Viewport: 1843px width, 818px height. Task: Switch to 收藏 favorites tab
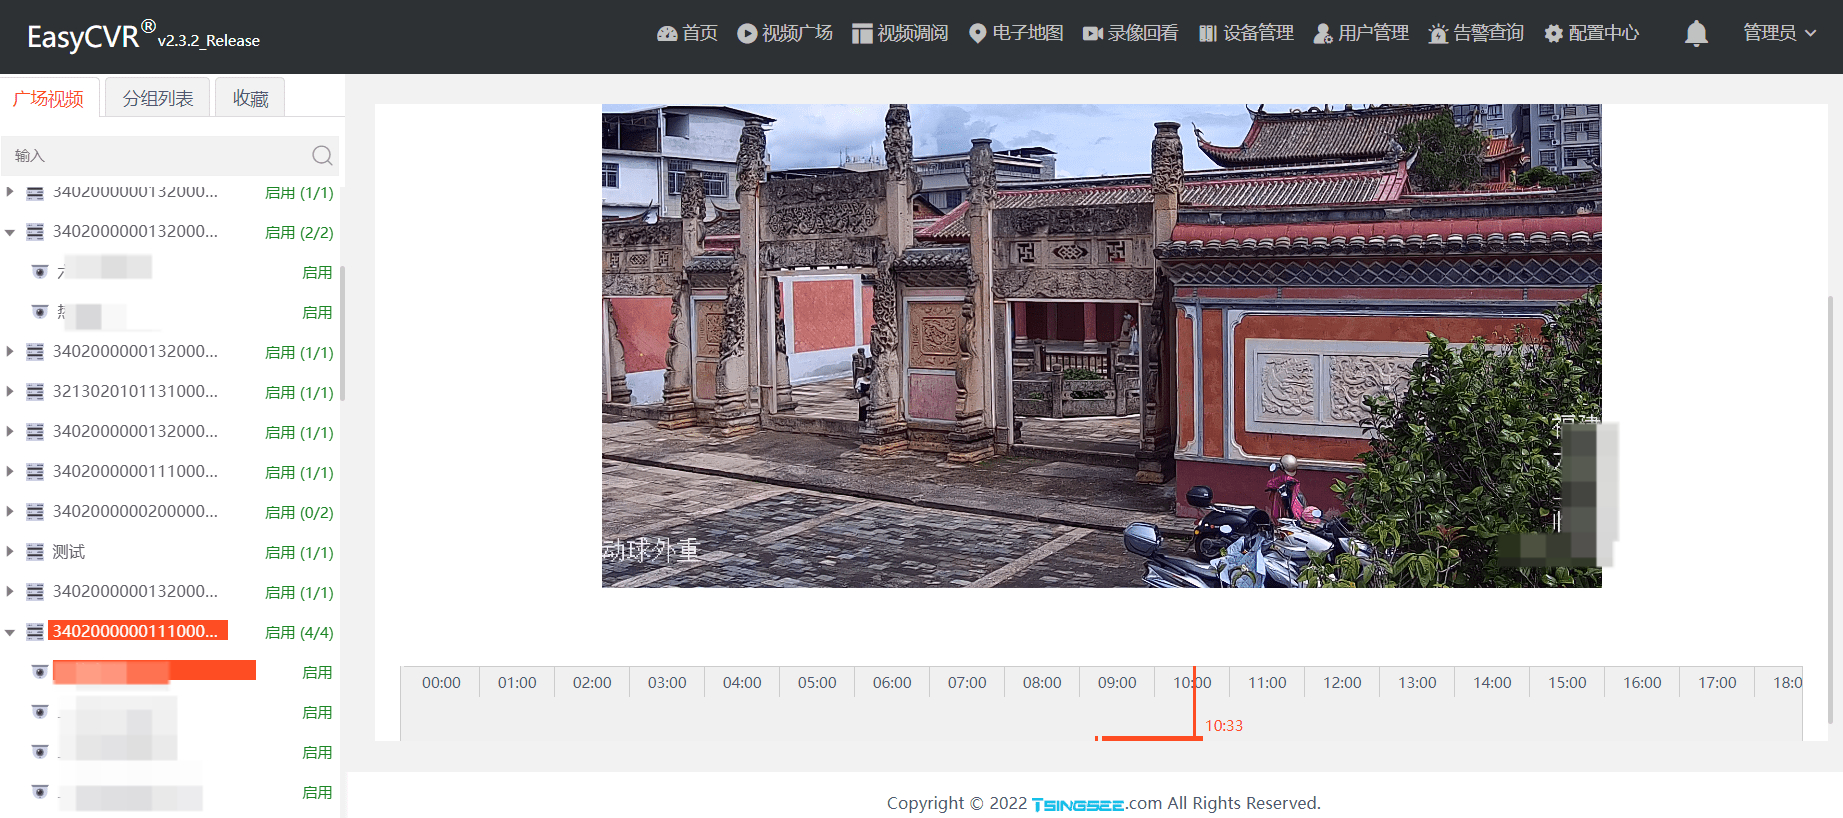[x=251, y=98]
